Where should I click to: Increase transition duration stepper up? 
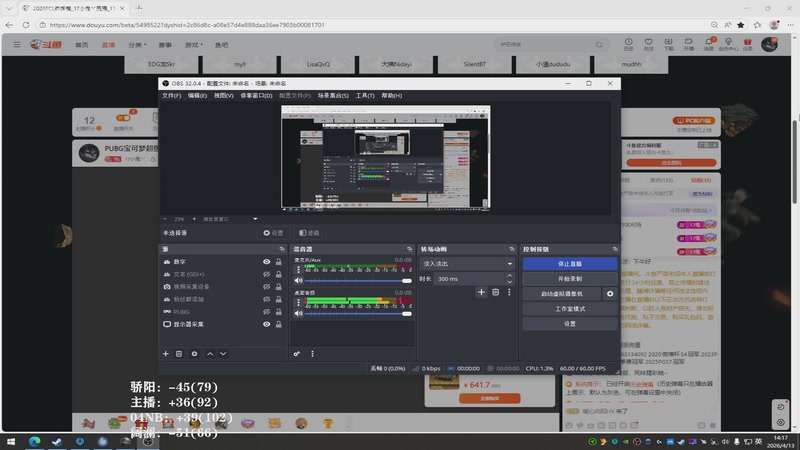[509, 276]
